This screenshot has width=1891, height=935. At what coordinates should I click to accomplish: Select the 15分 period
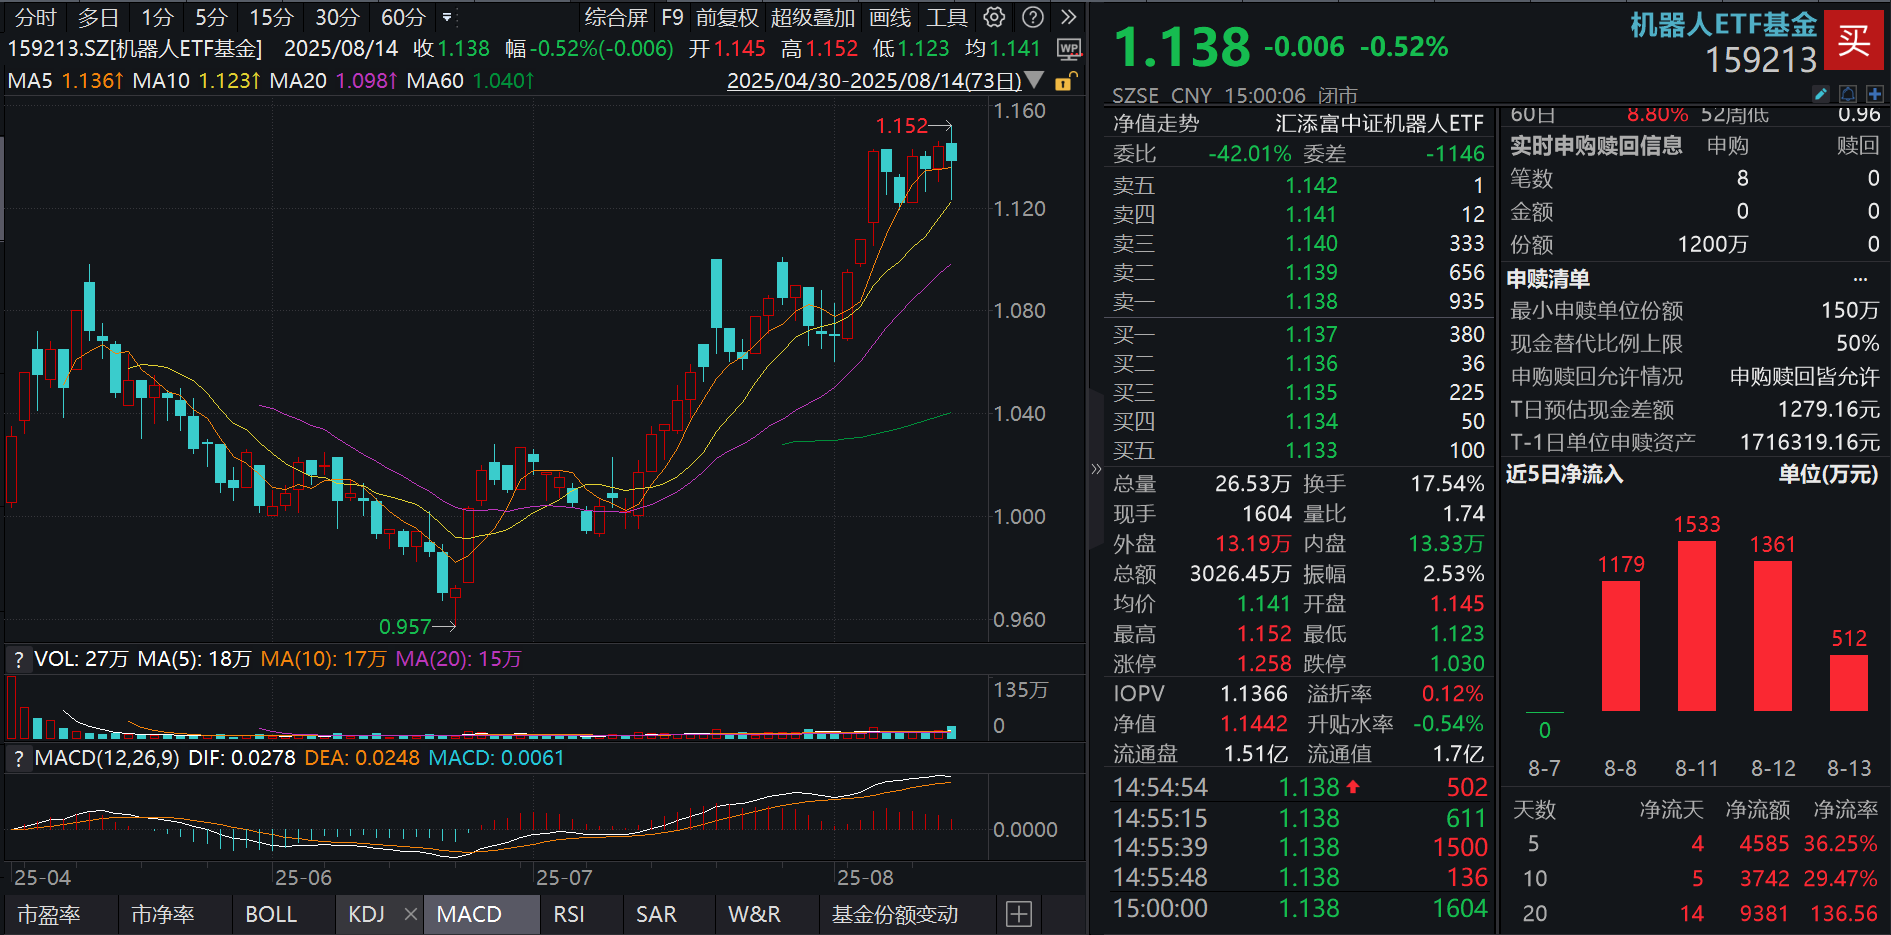[x=271, y=17]
